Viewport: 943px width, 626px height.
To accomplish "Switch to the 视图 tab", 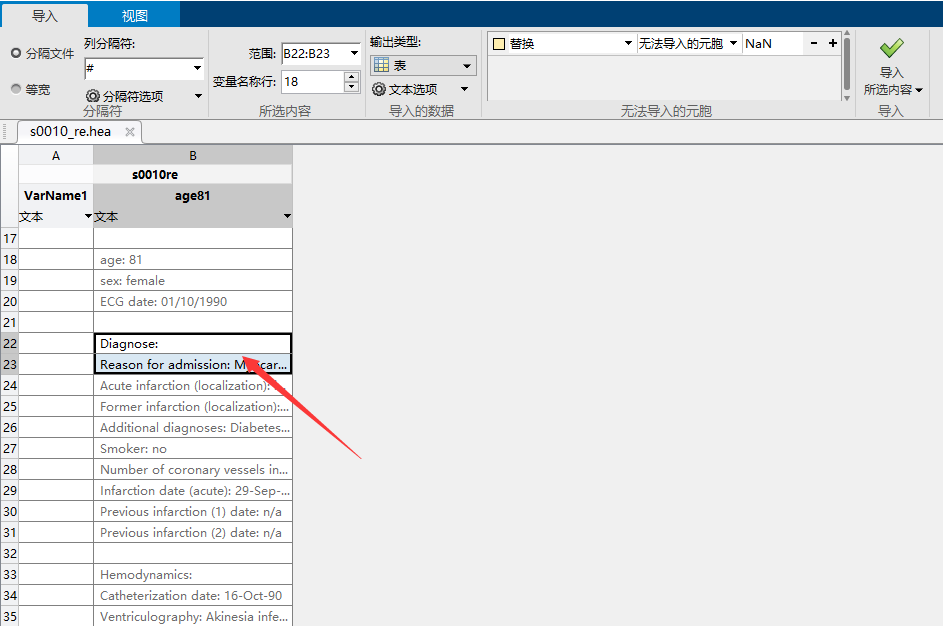I will click(x=134, y=16).
